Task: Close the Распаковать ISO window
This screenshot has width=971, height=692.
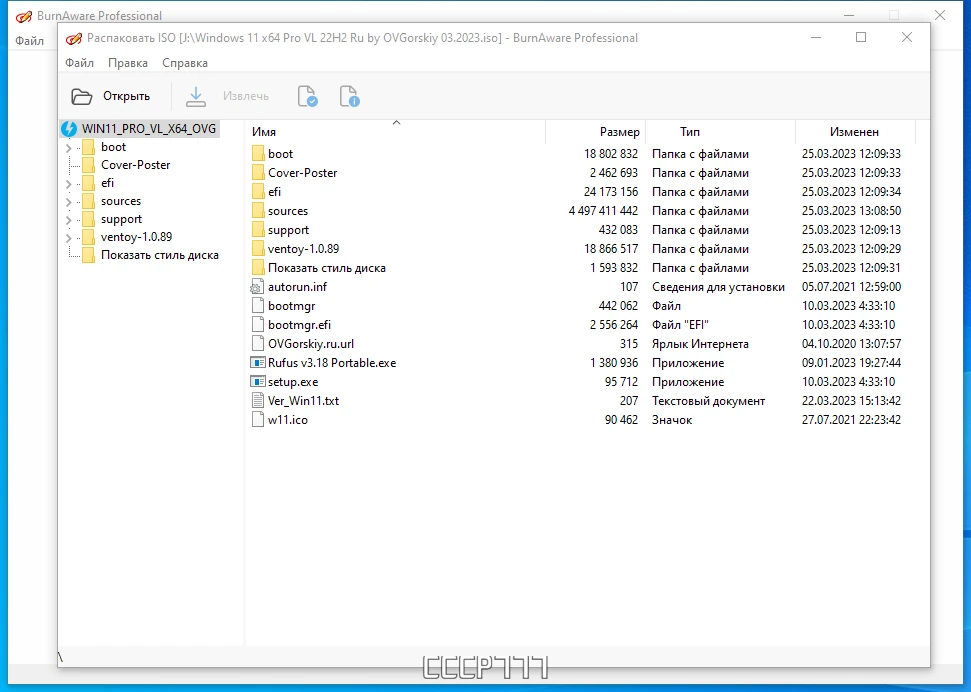Action: click(907, 37)
